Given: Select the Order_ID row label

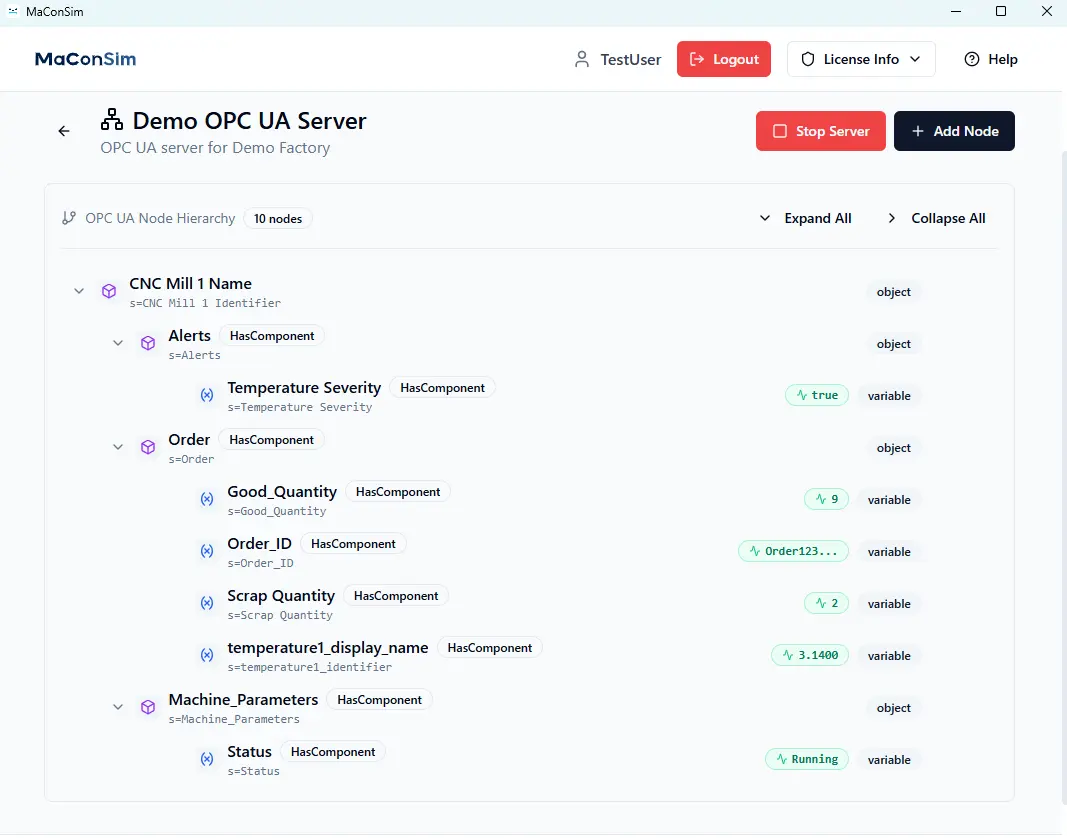Looking at the screenshot, I should pos(259,543).
